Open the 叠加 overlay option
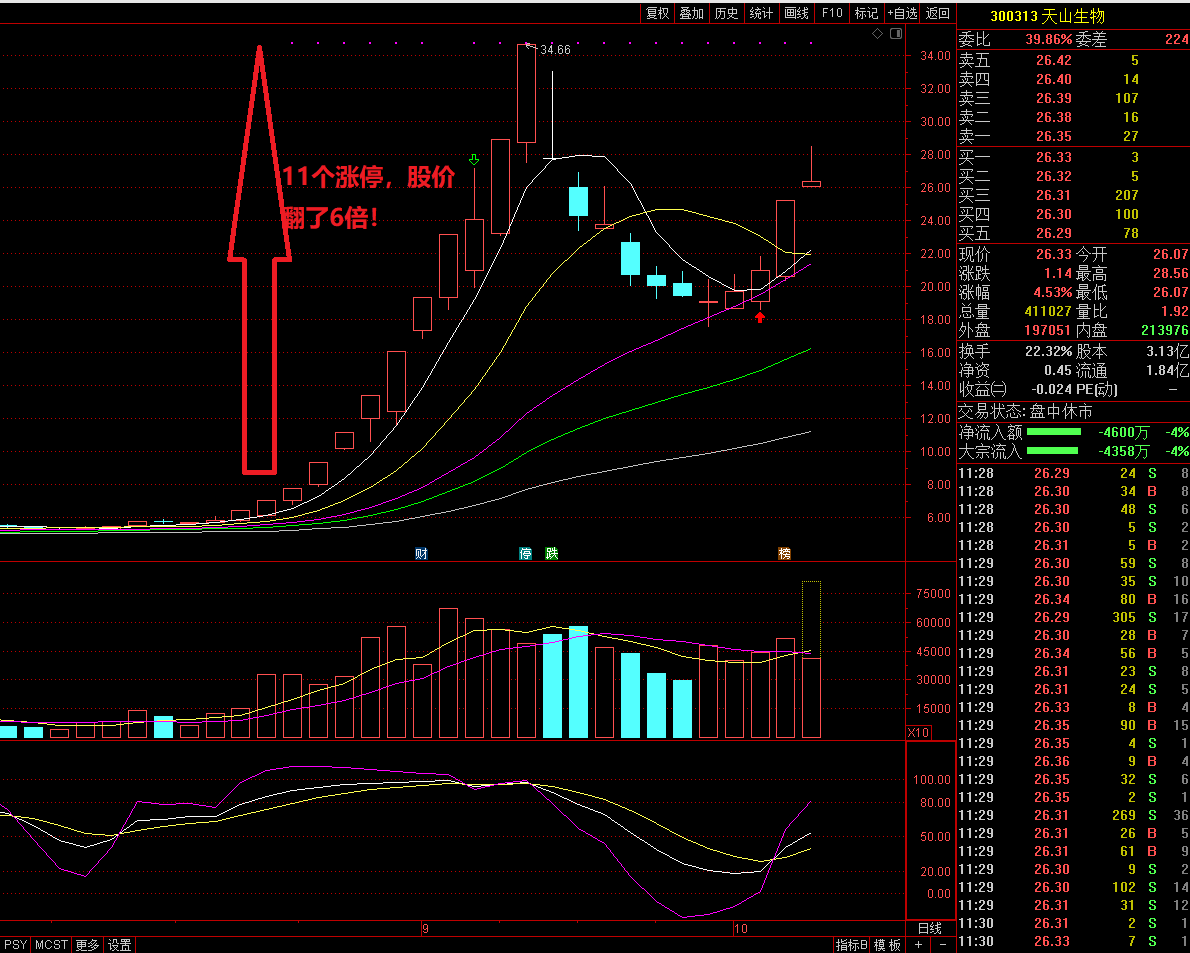 tap(691, 13)
